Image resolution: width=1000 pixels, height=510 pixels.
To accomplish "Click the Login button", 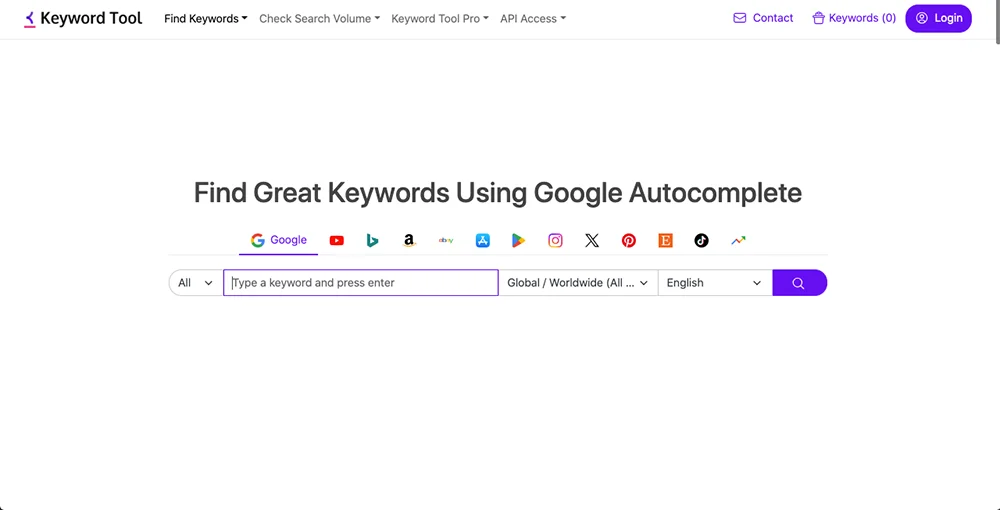I will coord(938,18).
